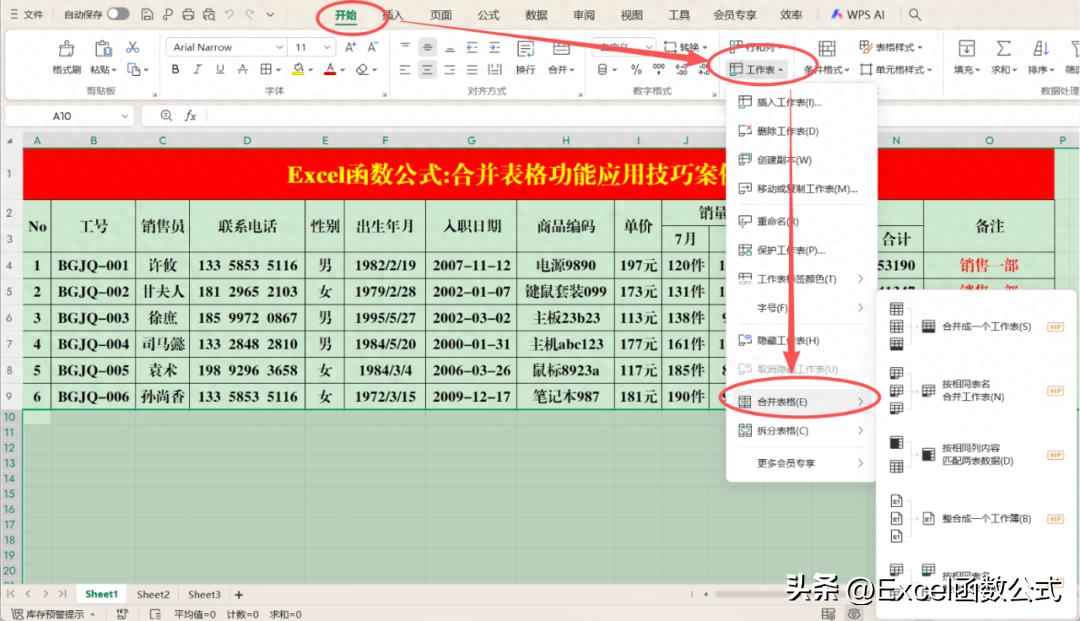1080x621 pixels.
Task: Expand quick access toolbar customization chevron
Action: click(270, 14)
